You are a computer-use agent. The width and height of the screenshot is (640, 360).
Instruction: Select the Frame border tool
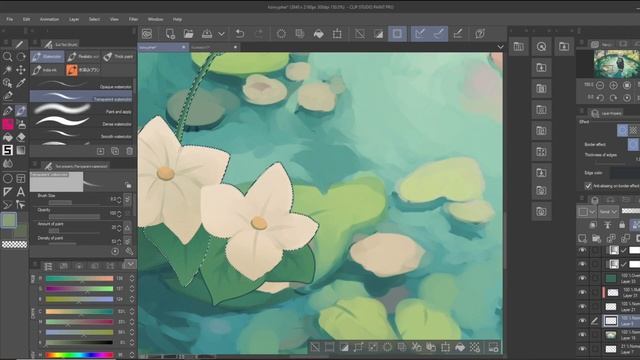pyautogui.click(x=21, y=178)
